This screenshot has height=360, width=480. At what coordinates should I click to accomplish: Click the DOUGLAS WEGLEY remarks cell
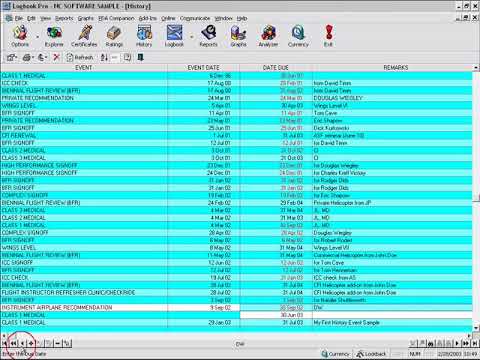[x=392, y=98]
